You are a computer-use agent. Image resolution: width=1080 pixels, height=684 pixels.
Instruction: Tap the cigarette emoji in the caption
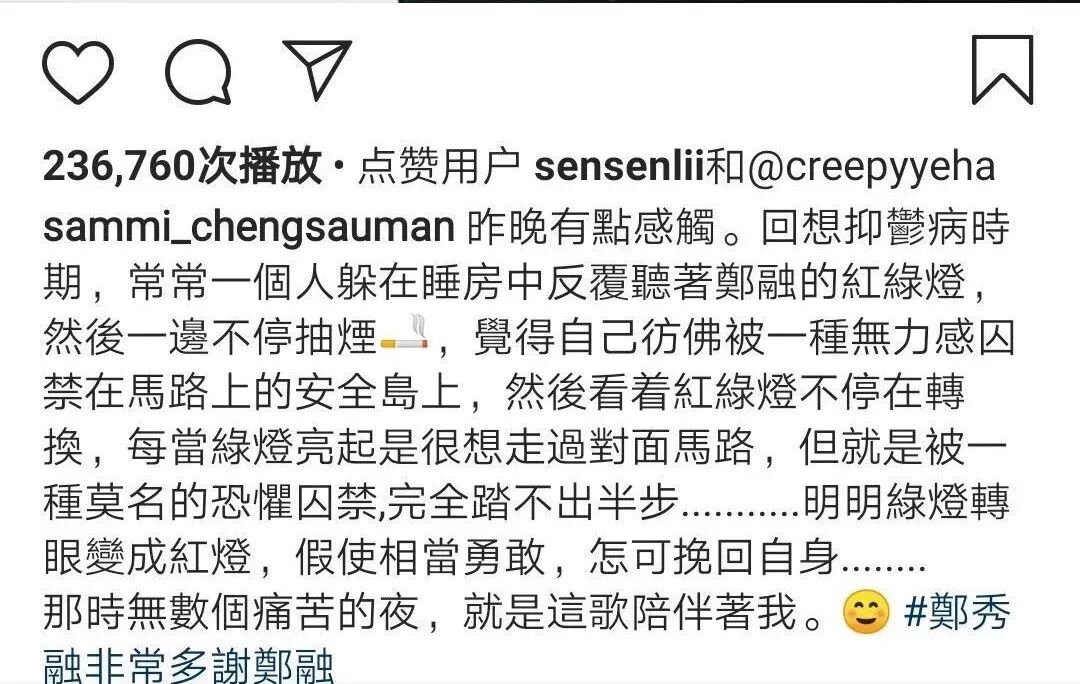pos(405,333)
